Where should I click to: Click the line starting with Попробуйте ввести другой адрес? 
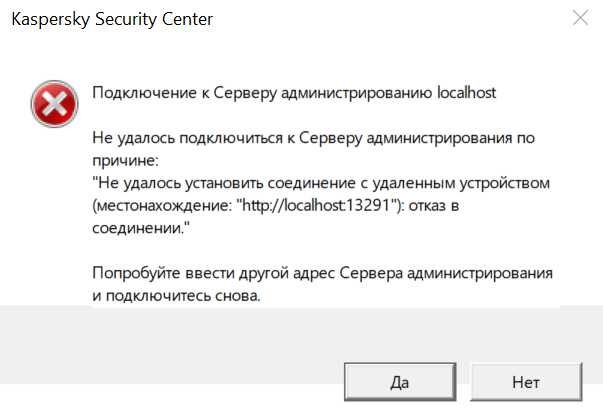pos(322,273)
